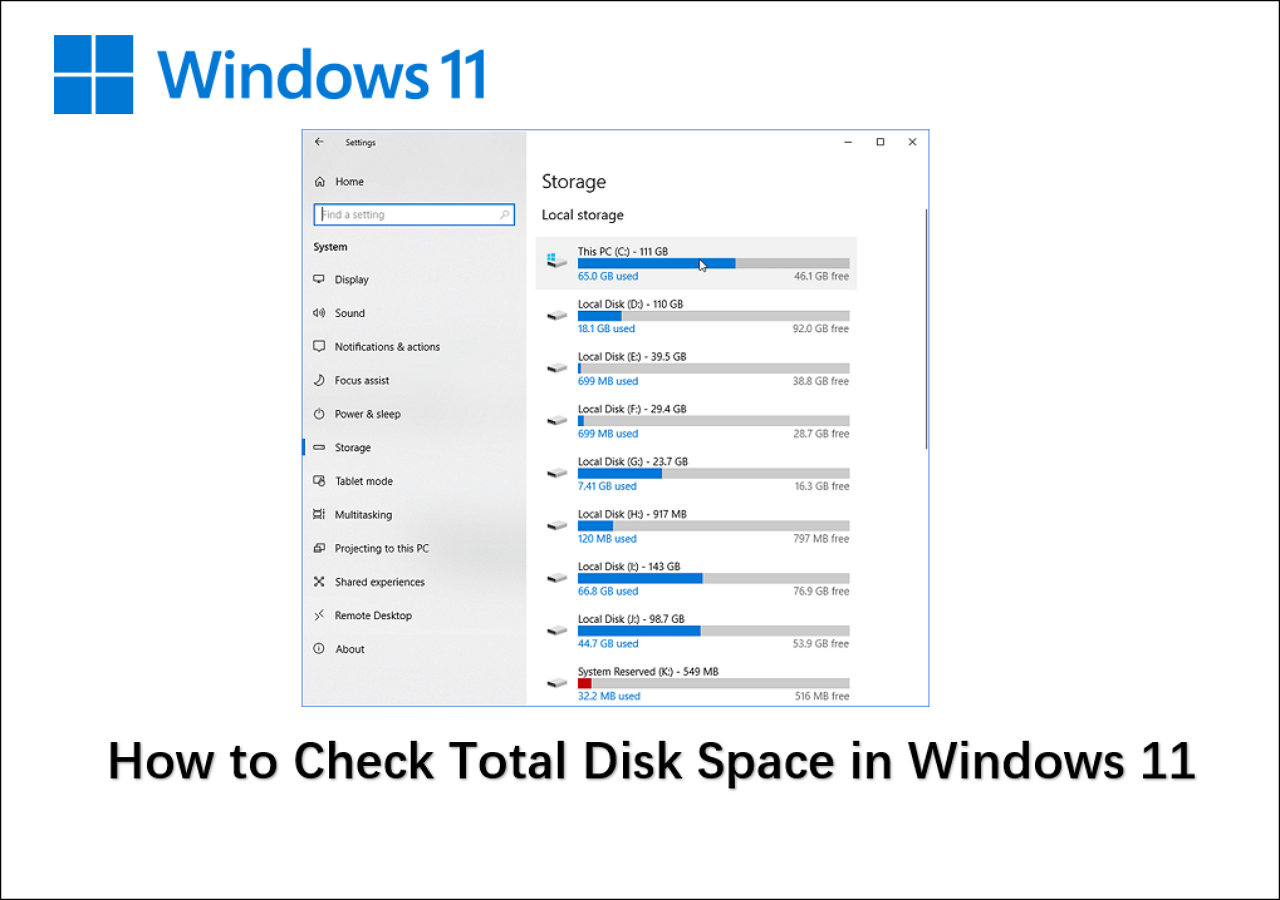Image resolution: width=1280 pixels, height=900 pixels.
Task: Click '797 MB free' text
Action: pyautogui.click(x=821, y=539)
